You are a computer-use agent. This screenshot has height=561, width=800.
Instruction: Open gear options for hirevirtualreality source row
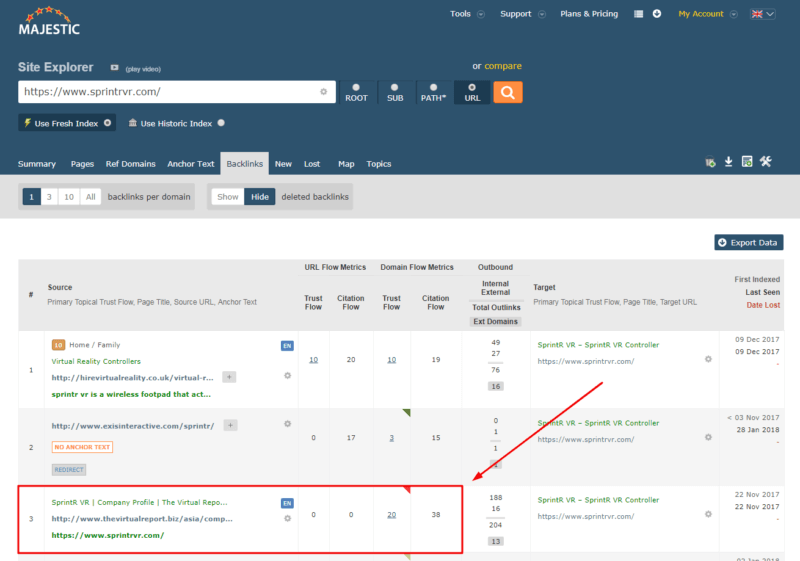point(287,376)
